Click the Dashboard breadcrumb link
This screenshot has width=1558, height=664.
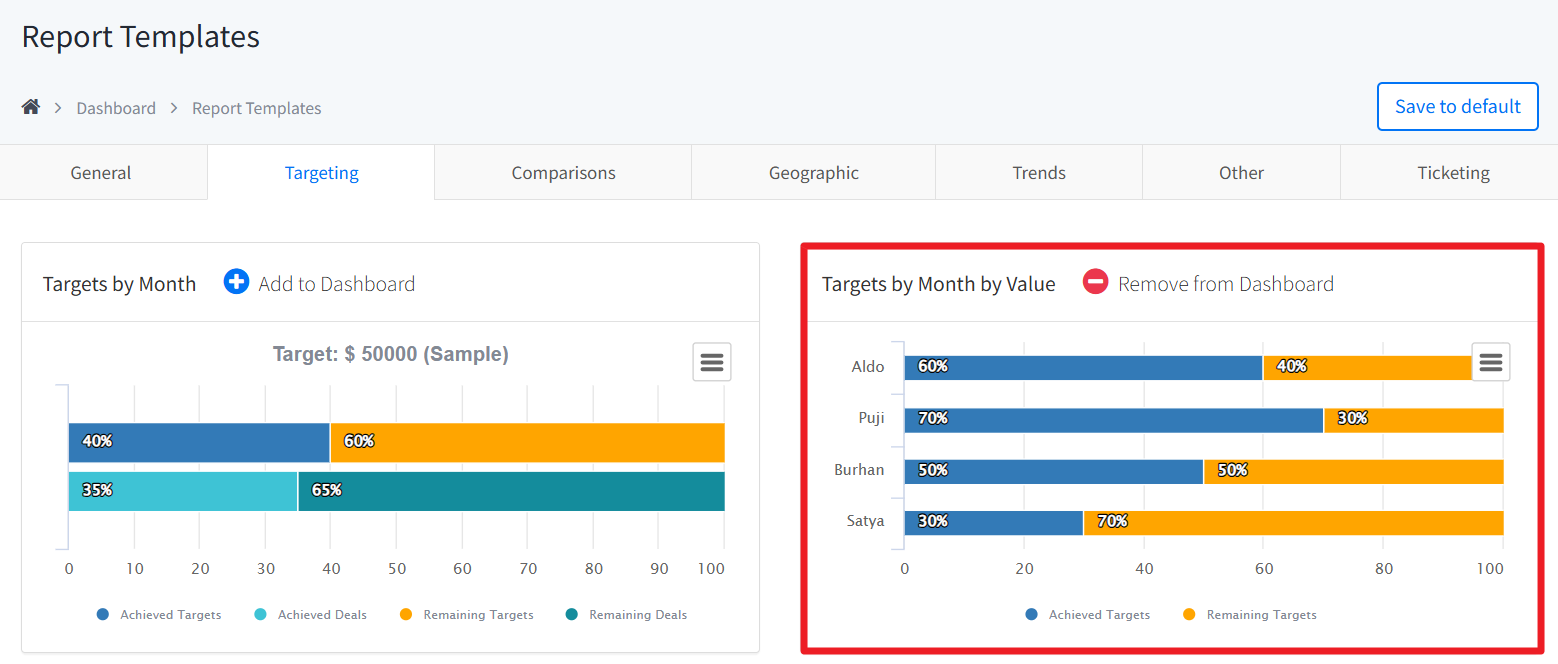click(x=116, y=108)
